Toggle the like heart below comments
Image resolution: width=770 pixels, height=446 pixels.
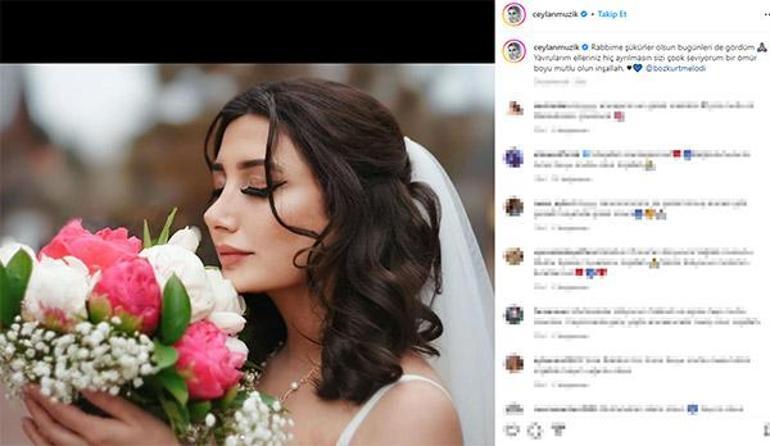click(x=512, y=430)
